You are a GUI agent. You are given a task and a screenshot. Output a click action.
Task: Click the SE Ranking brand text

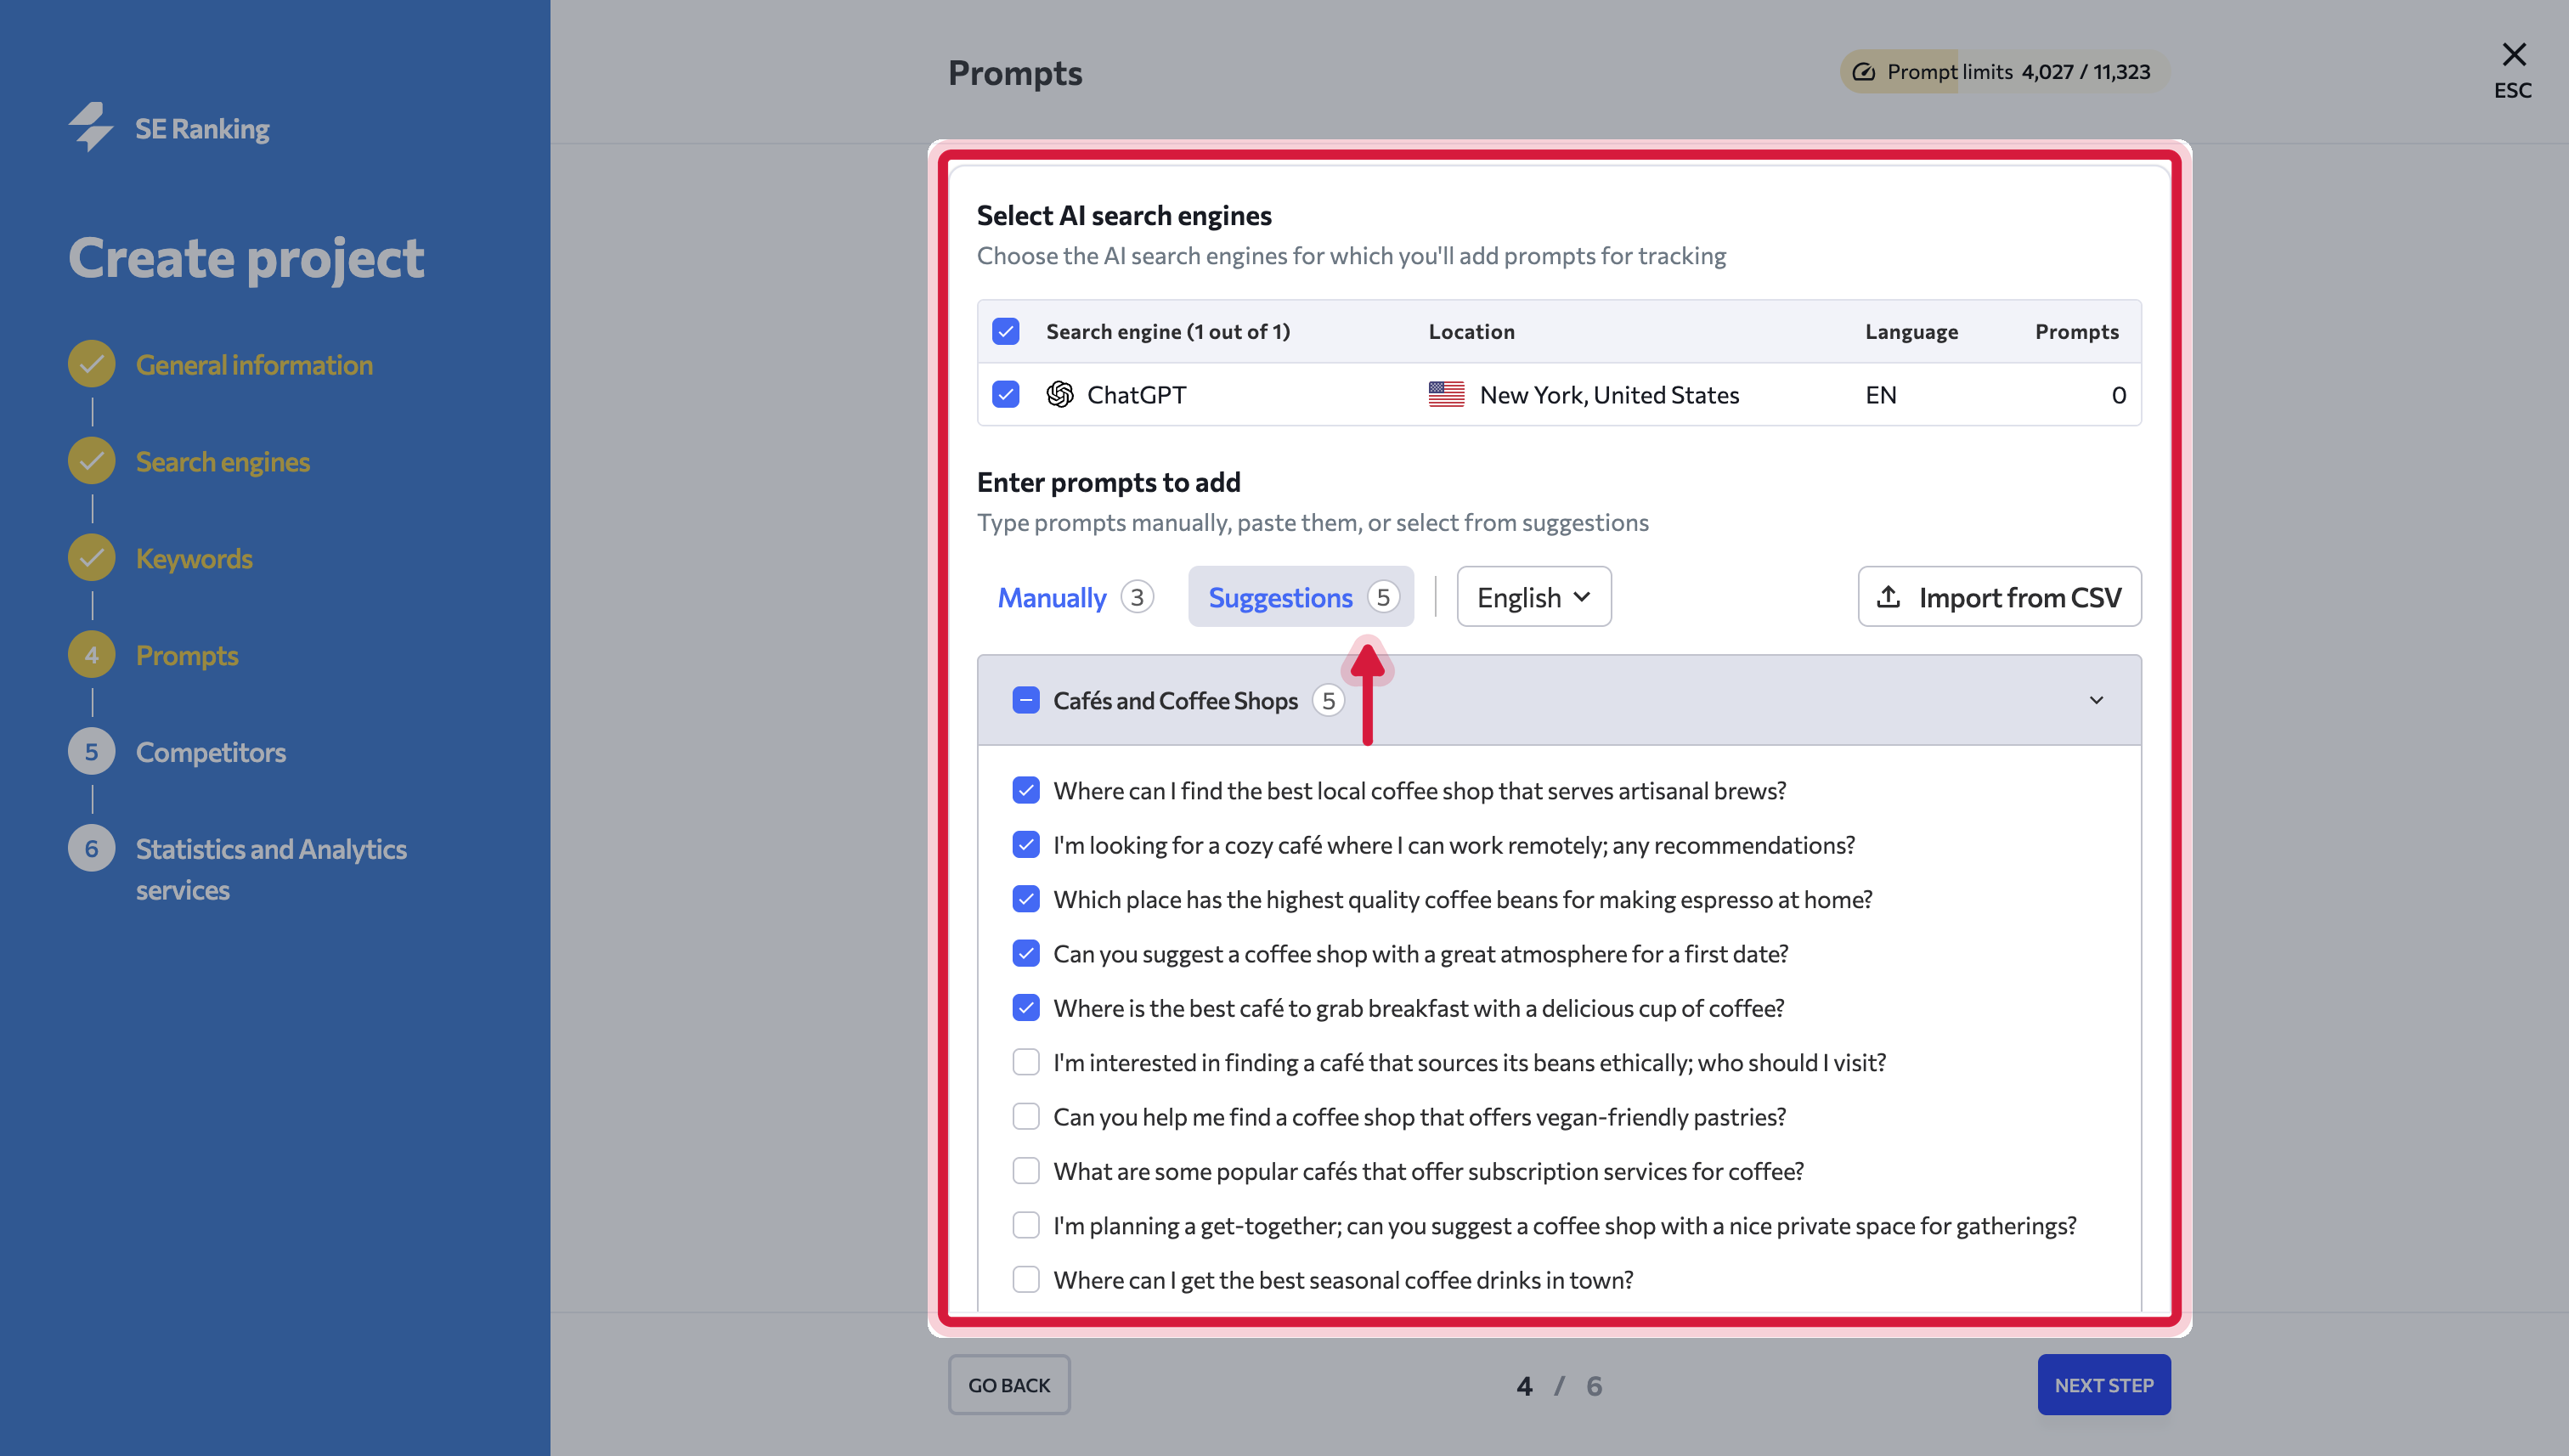coord(202,129)
